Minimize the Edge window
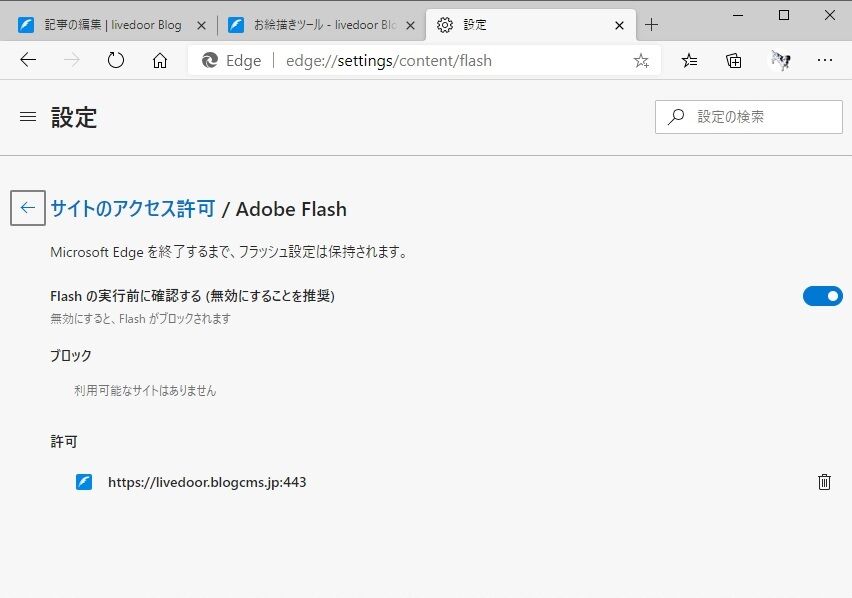Screen dimensions: 852x598 point(738,15)
